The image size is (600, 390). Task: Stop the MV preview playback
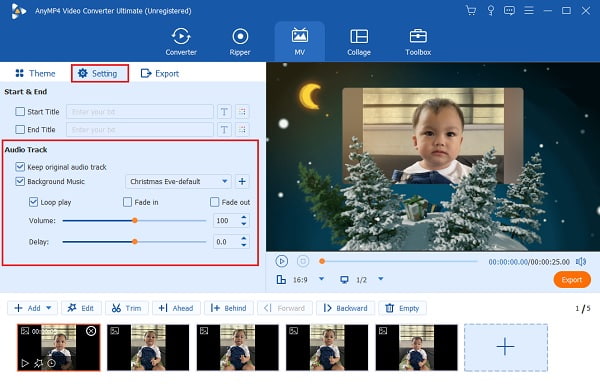pos(303,261)
